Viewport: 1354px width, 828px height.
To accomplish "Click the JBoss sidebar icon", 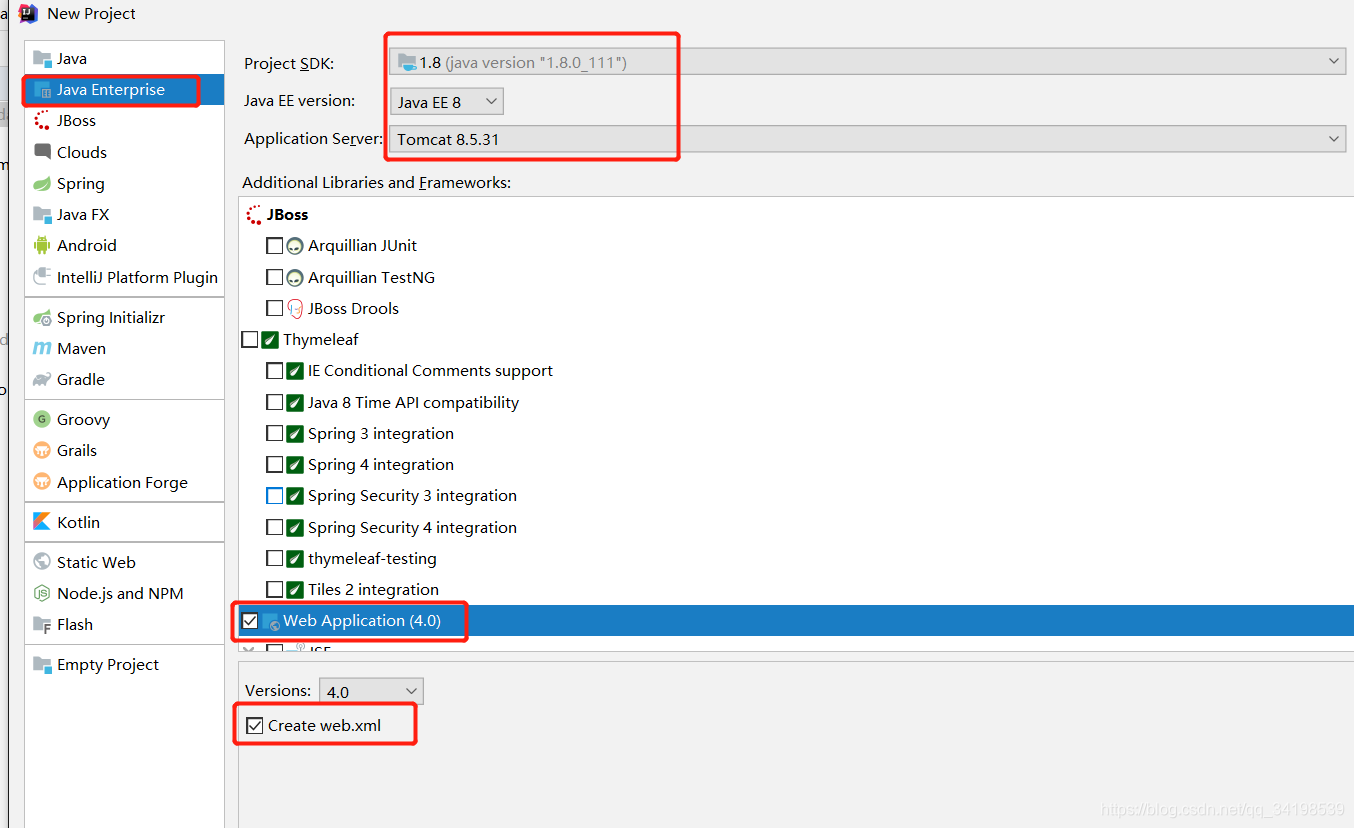I will click(x=42, y=121).
